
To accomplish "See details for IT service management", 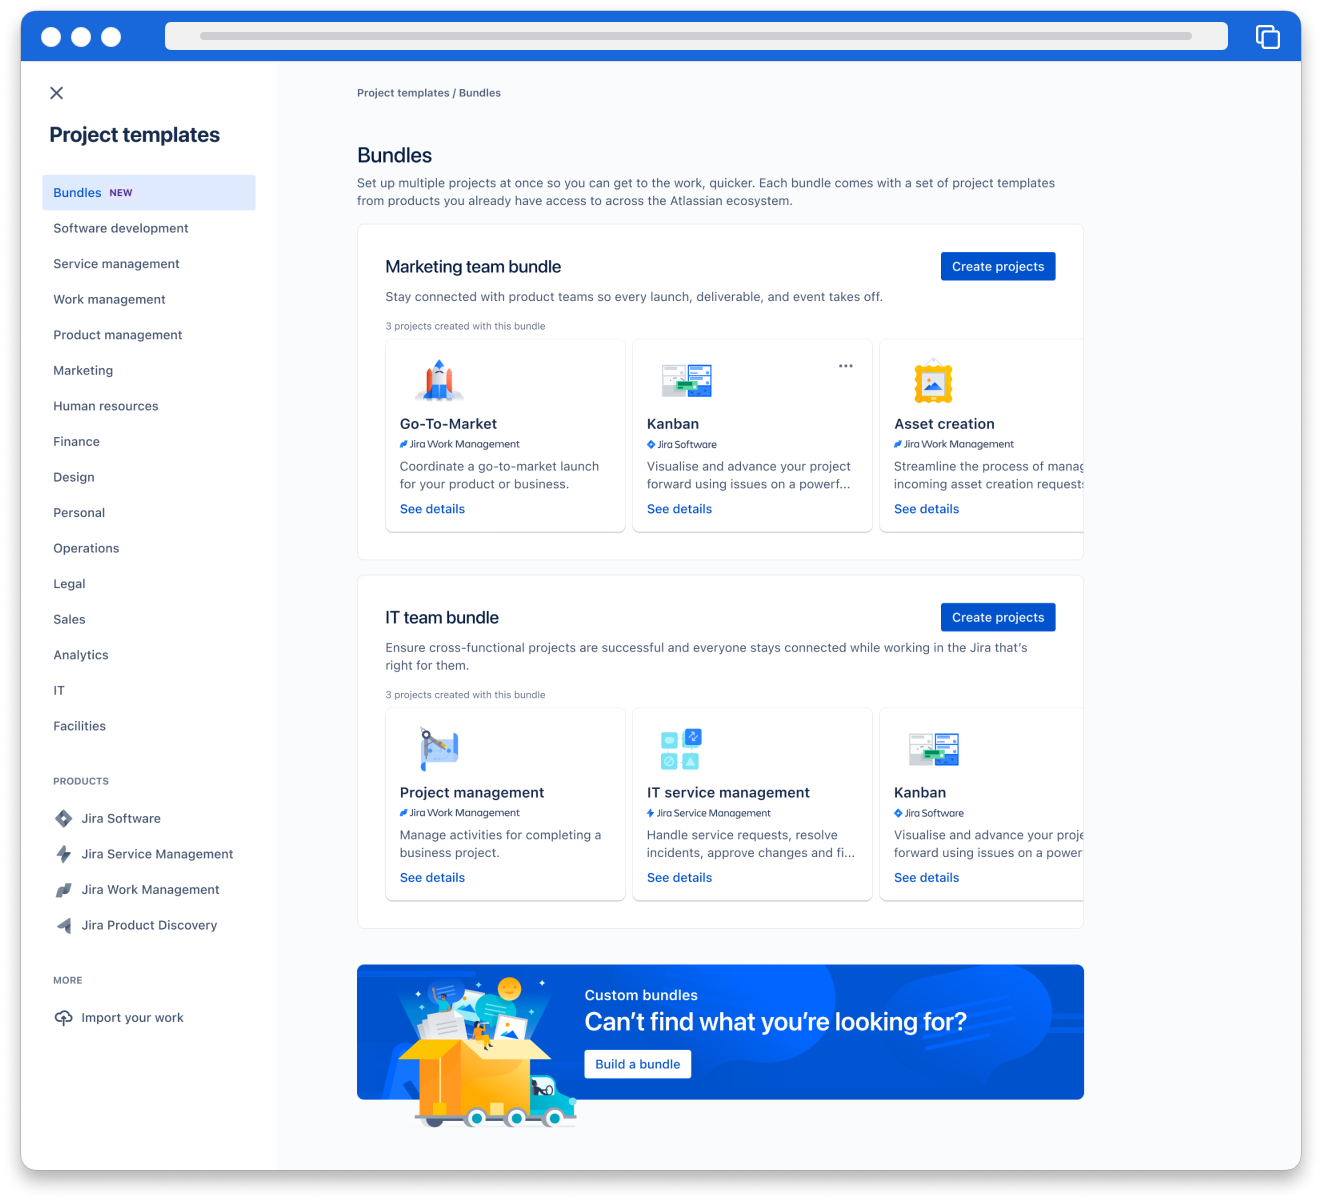I will coord(679,878).
